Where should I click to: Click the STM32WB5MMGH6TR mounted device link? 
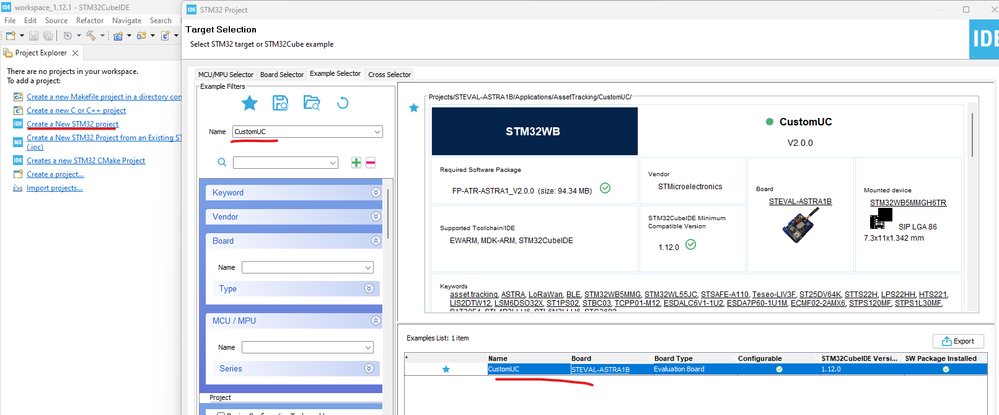(908, 203)
